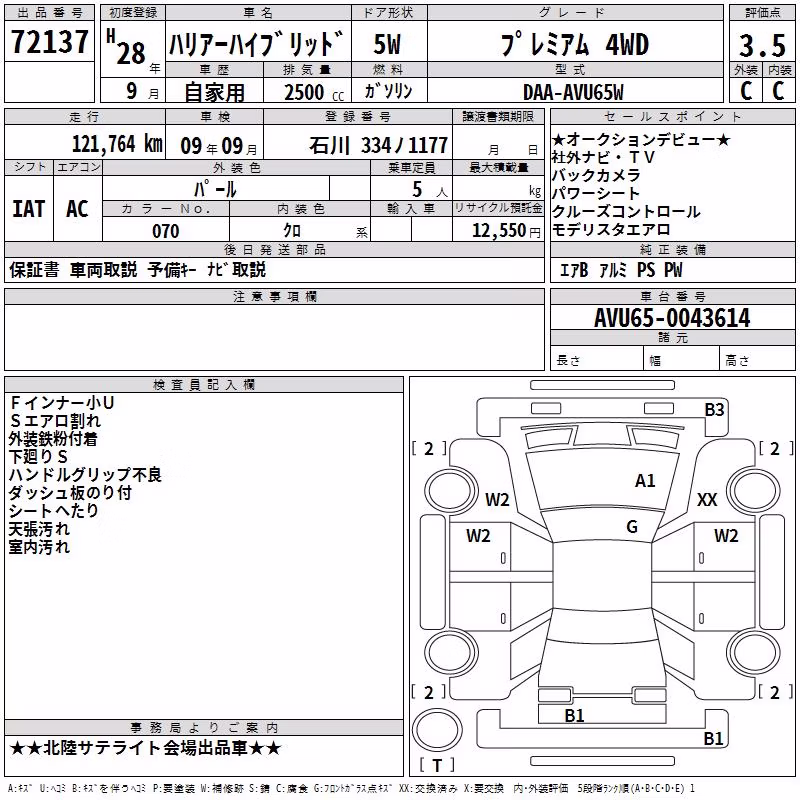Click inspector note ダッシュ板のり付

point(70,493)
